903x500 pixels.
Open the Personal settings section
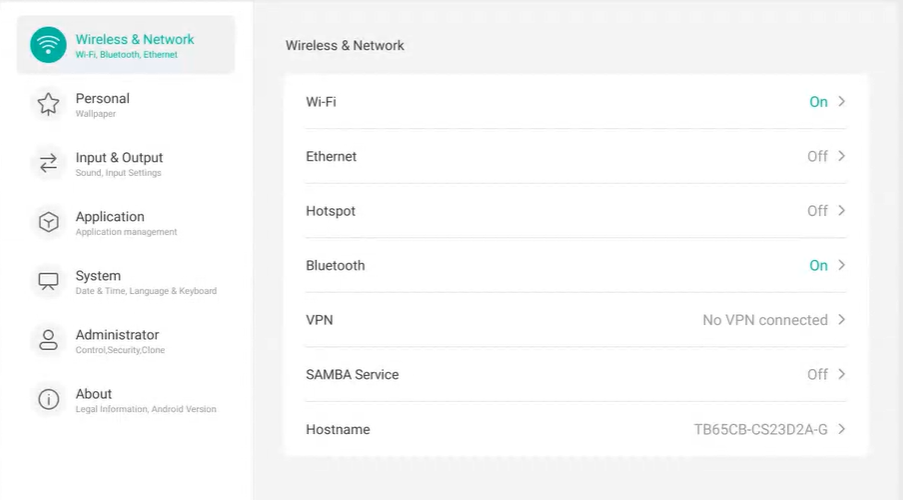pos(102,99)
